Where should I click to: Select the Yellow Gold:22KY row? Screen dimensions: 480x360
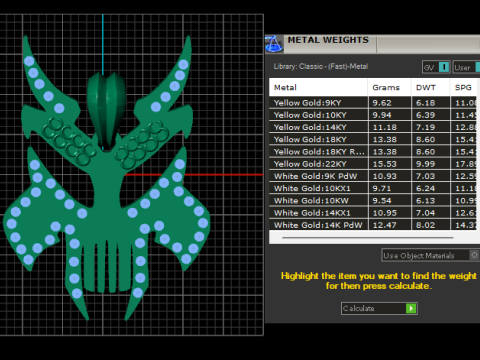coord(373,164)
